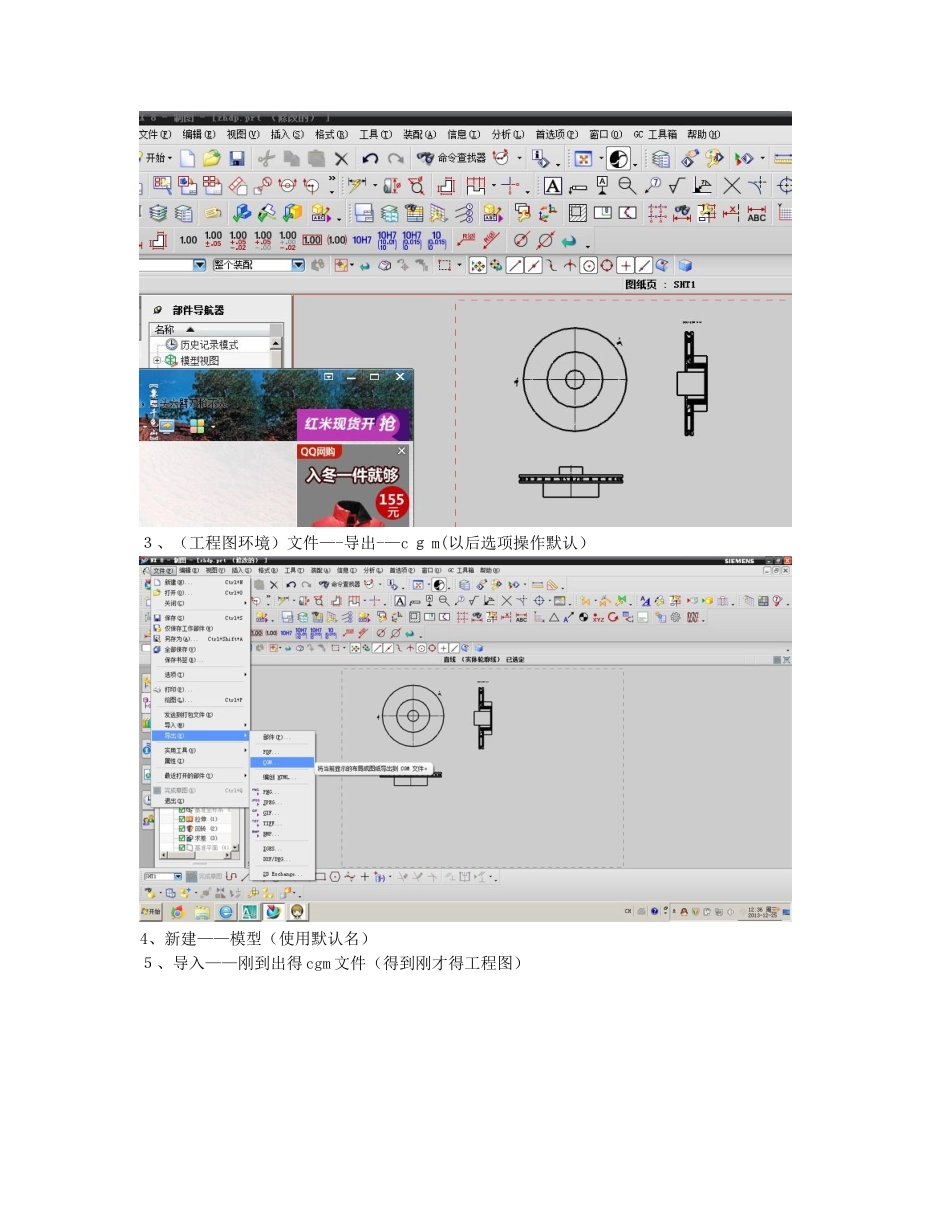Choose JPEG in the export submenu
The image size is (950, 1230).
[x=282, y=802]
